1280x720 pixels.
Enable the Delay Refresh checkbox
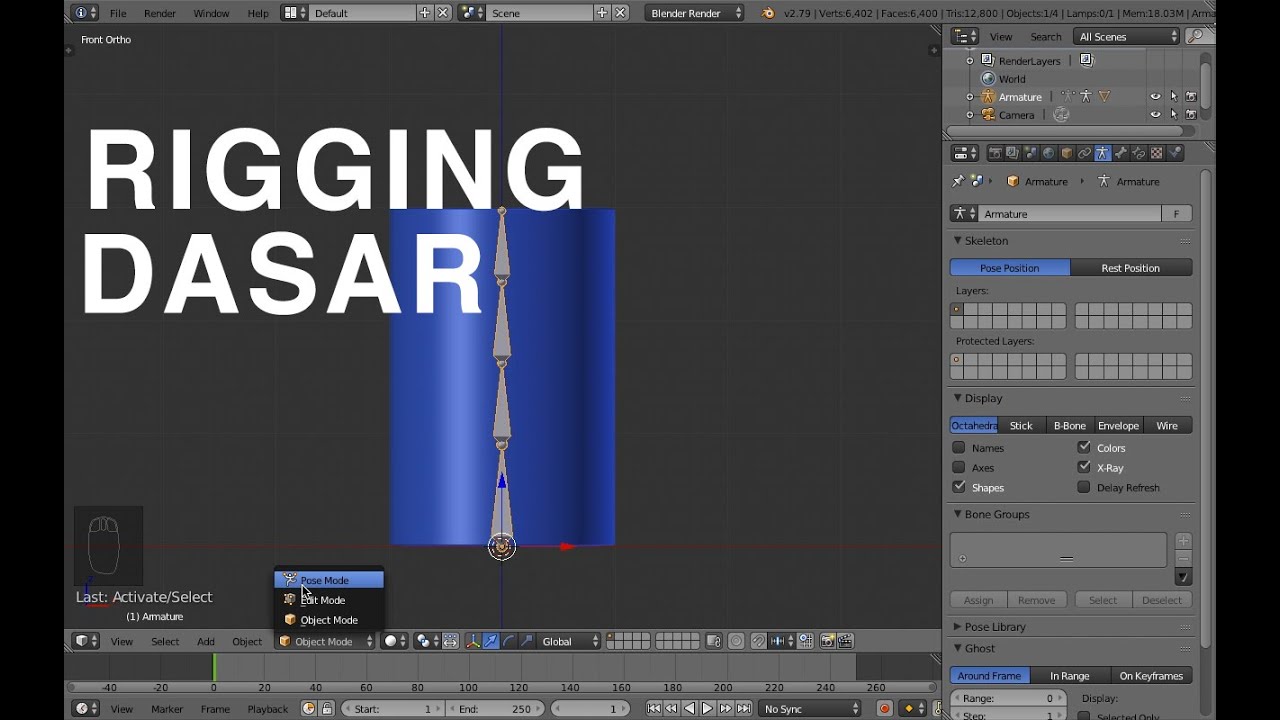(x=1084, y=487)
